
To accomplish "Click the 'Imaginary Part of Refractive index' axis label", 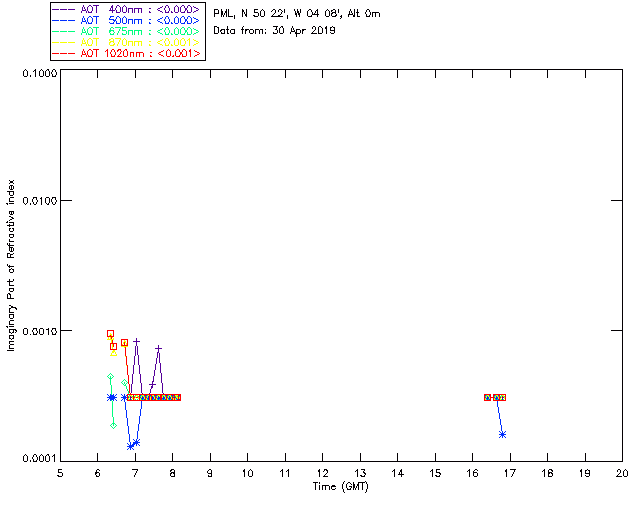I will tap(11, 265).
